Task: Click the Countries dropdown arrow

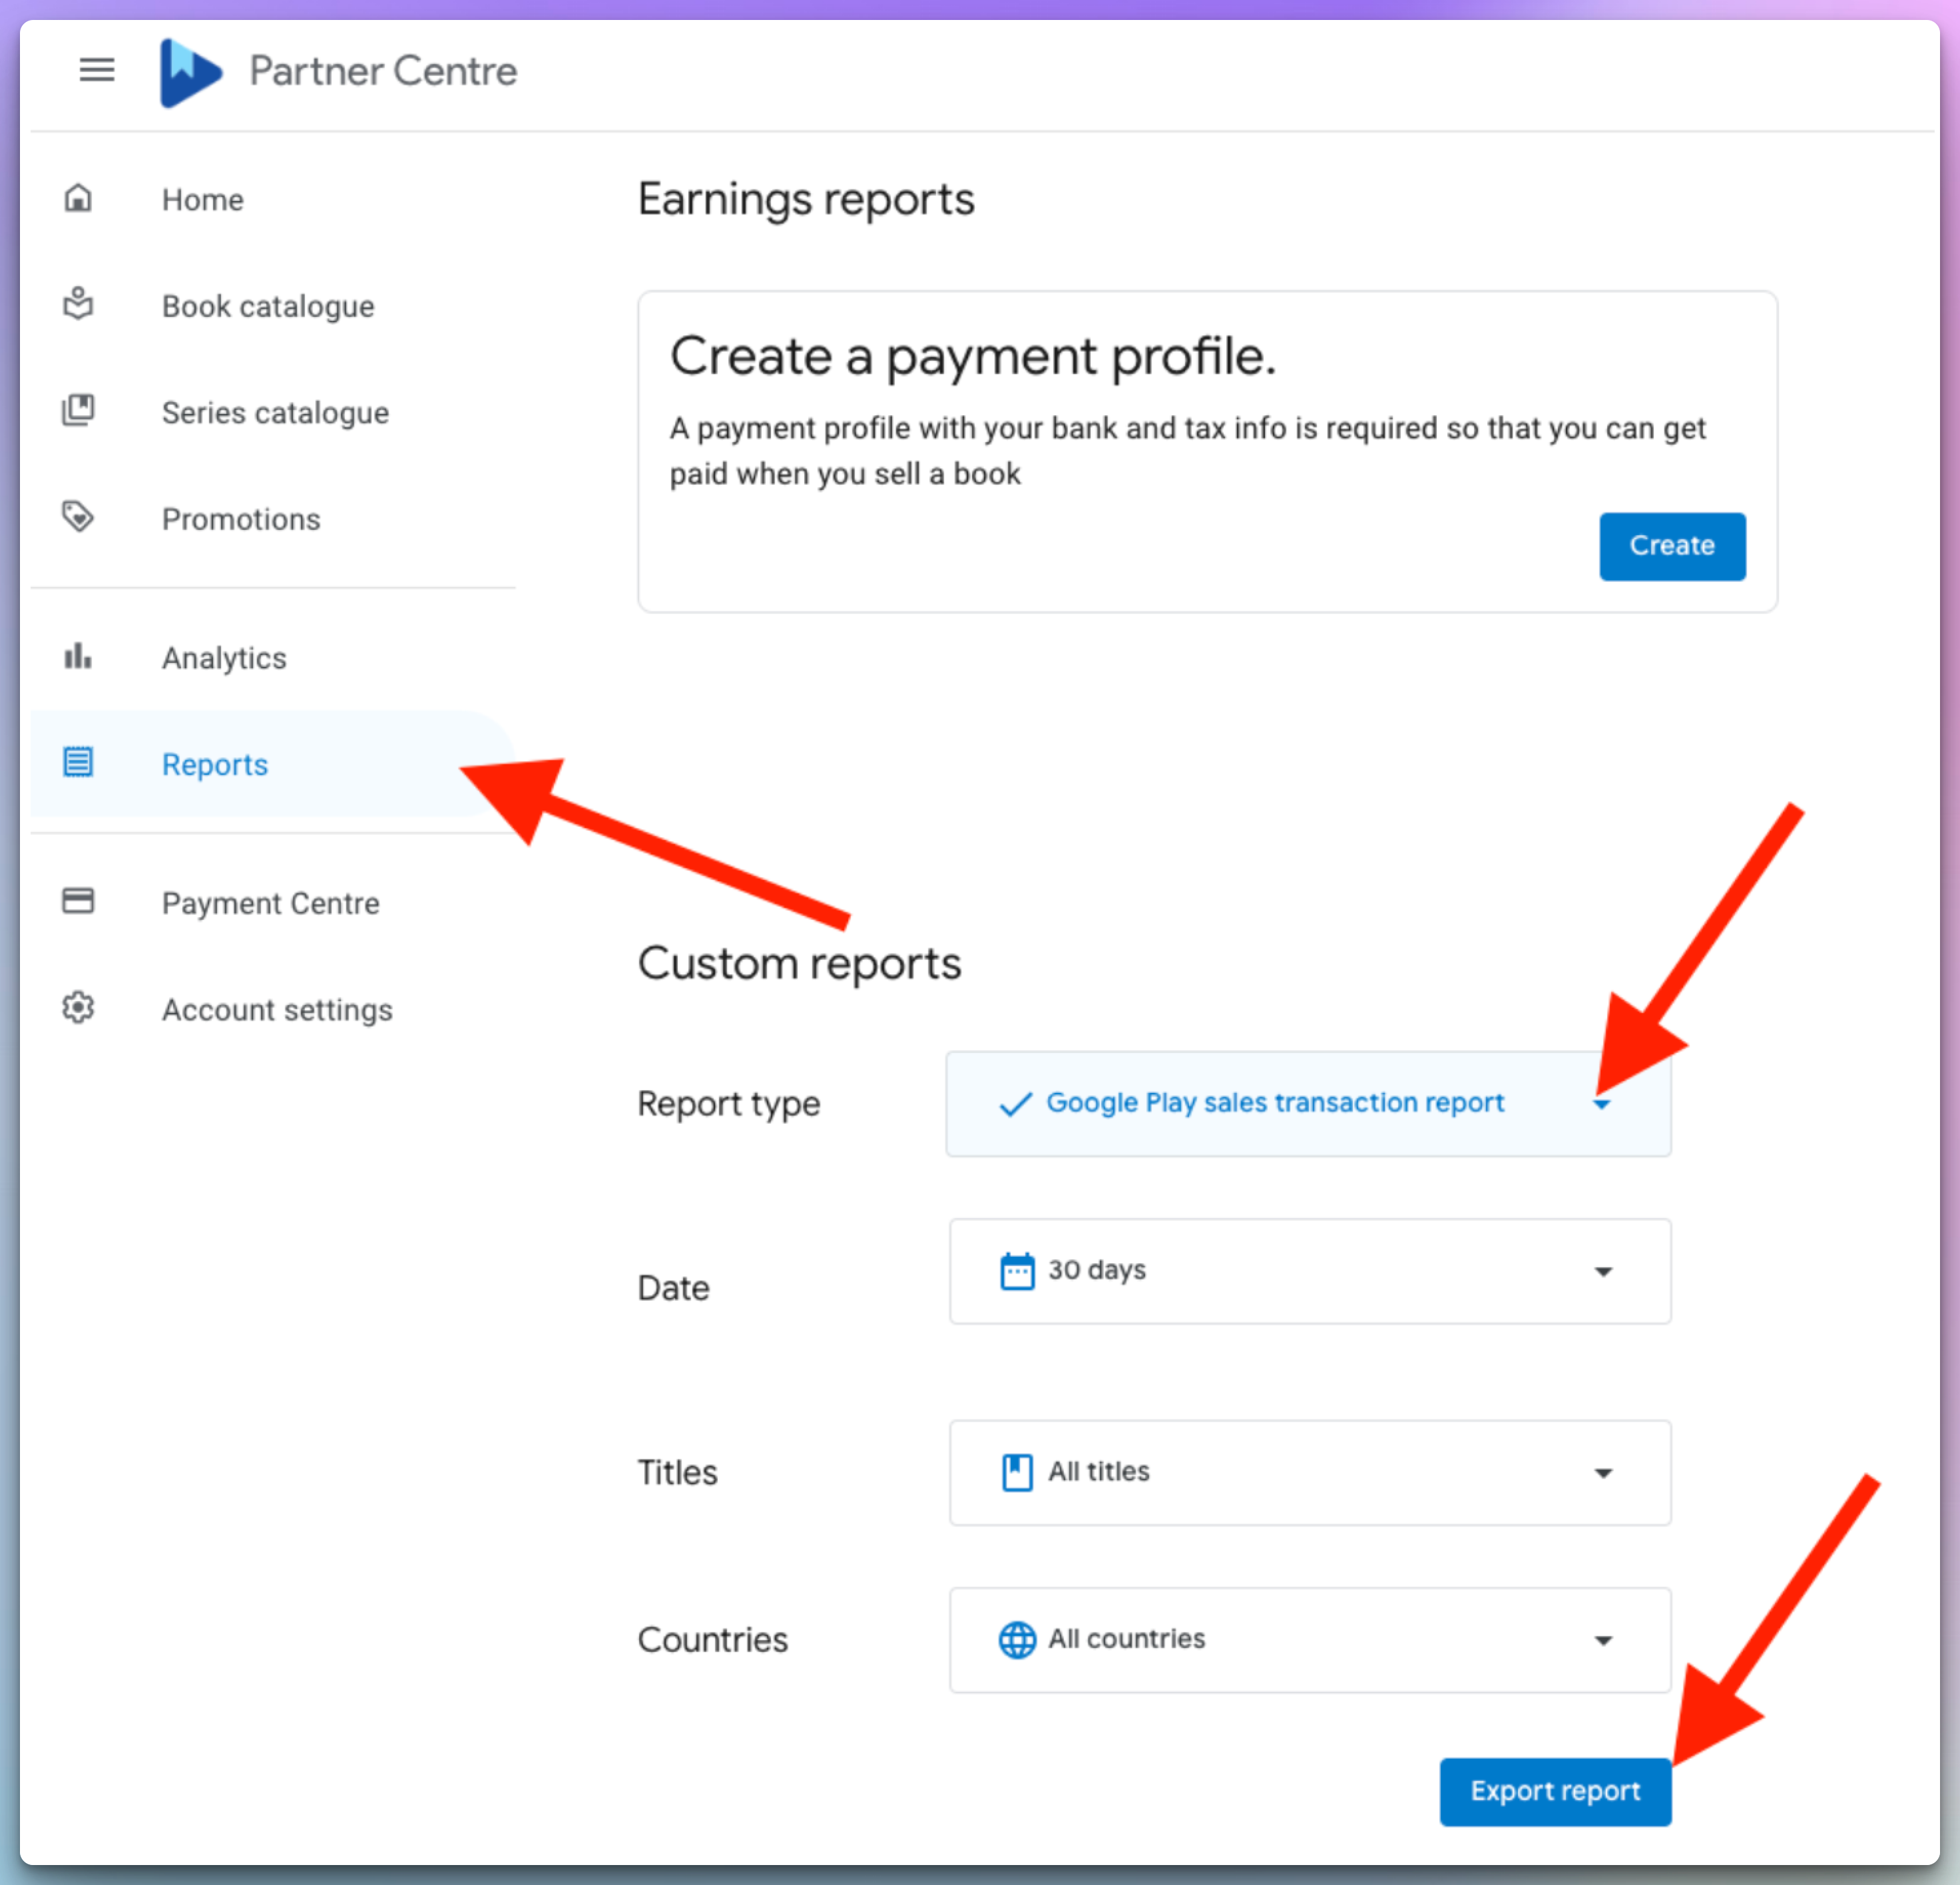Action: [x=1603, y=1641]
